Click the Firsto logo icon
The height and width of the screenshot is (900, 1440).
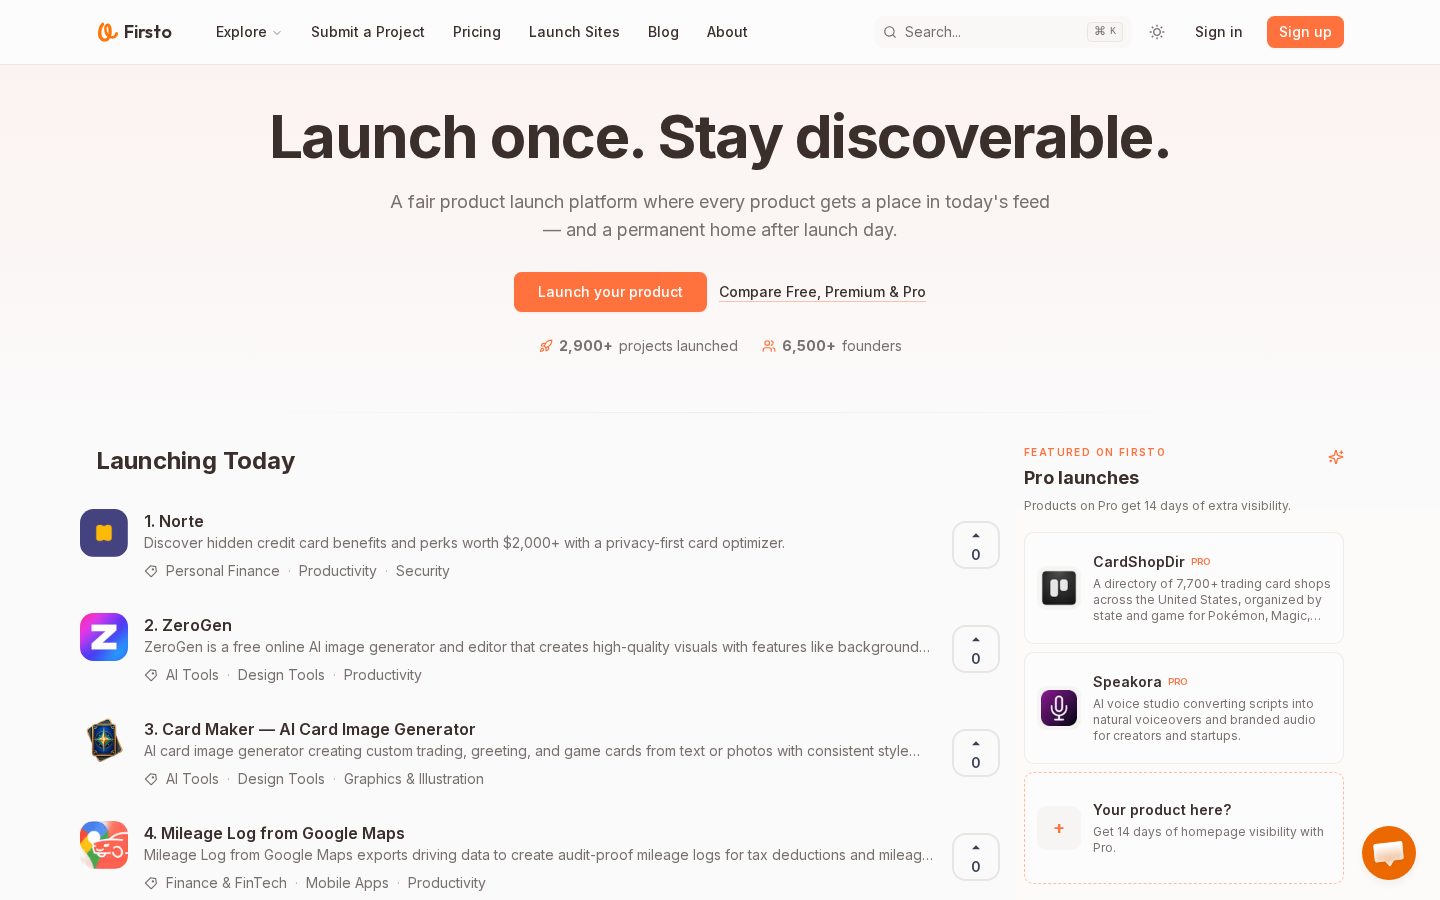tap(107, 32)
